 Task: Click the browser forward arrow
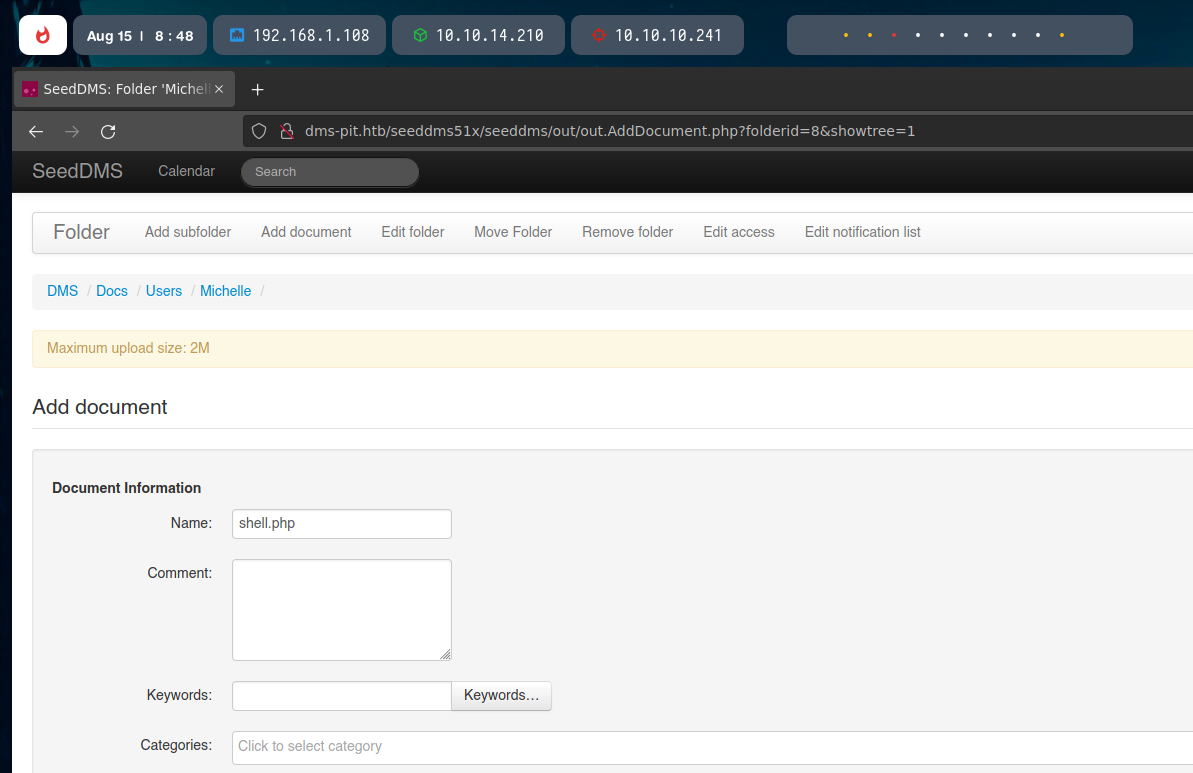[x=72, y=132]
